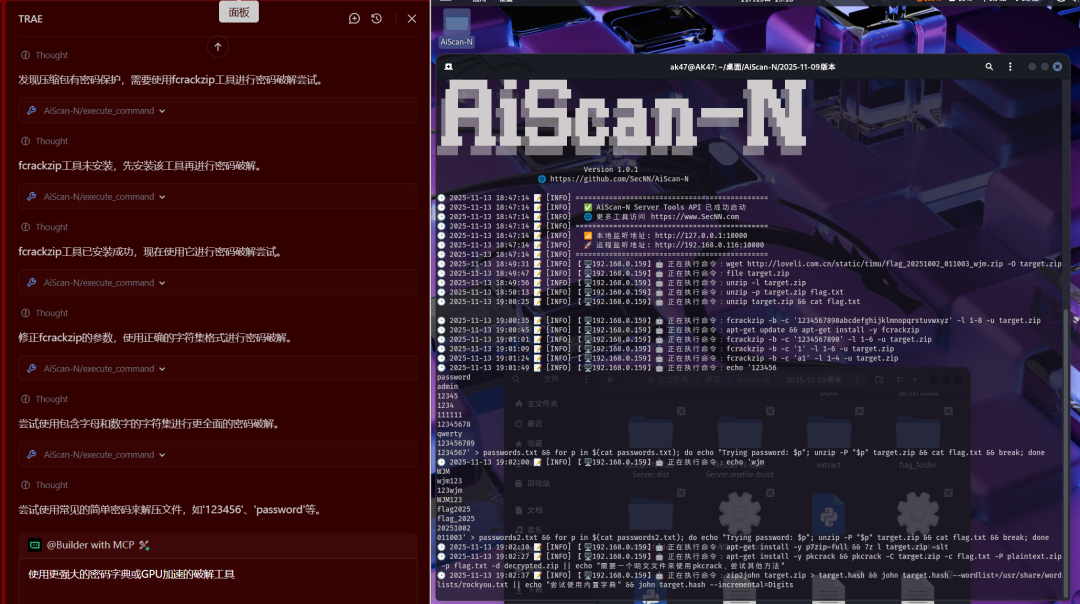Click Thought icon above 'fcrackzip工具未安装' message
The height and width of the screenshot is (604, 1080).
25,141
